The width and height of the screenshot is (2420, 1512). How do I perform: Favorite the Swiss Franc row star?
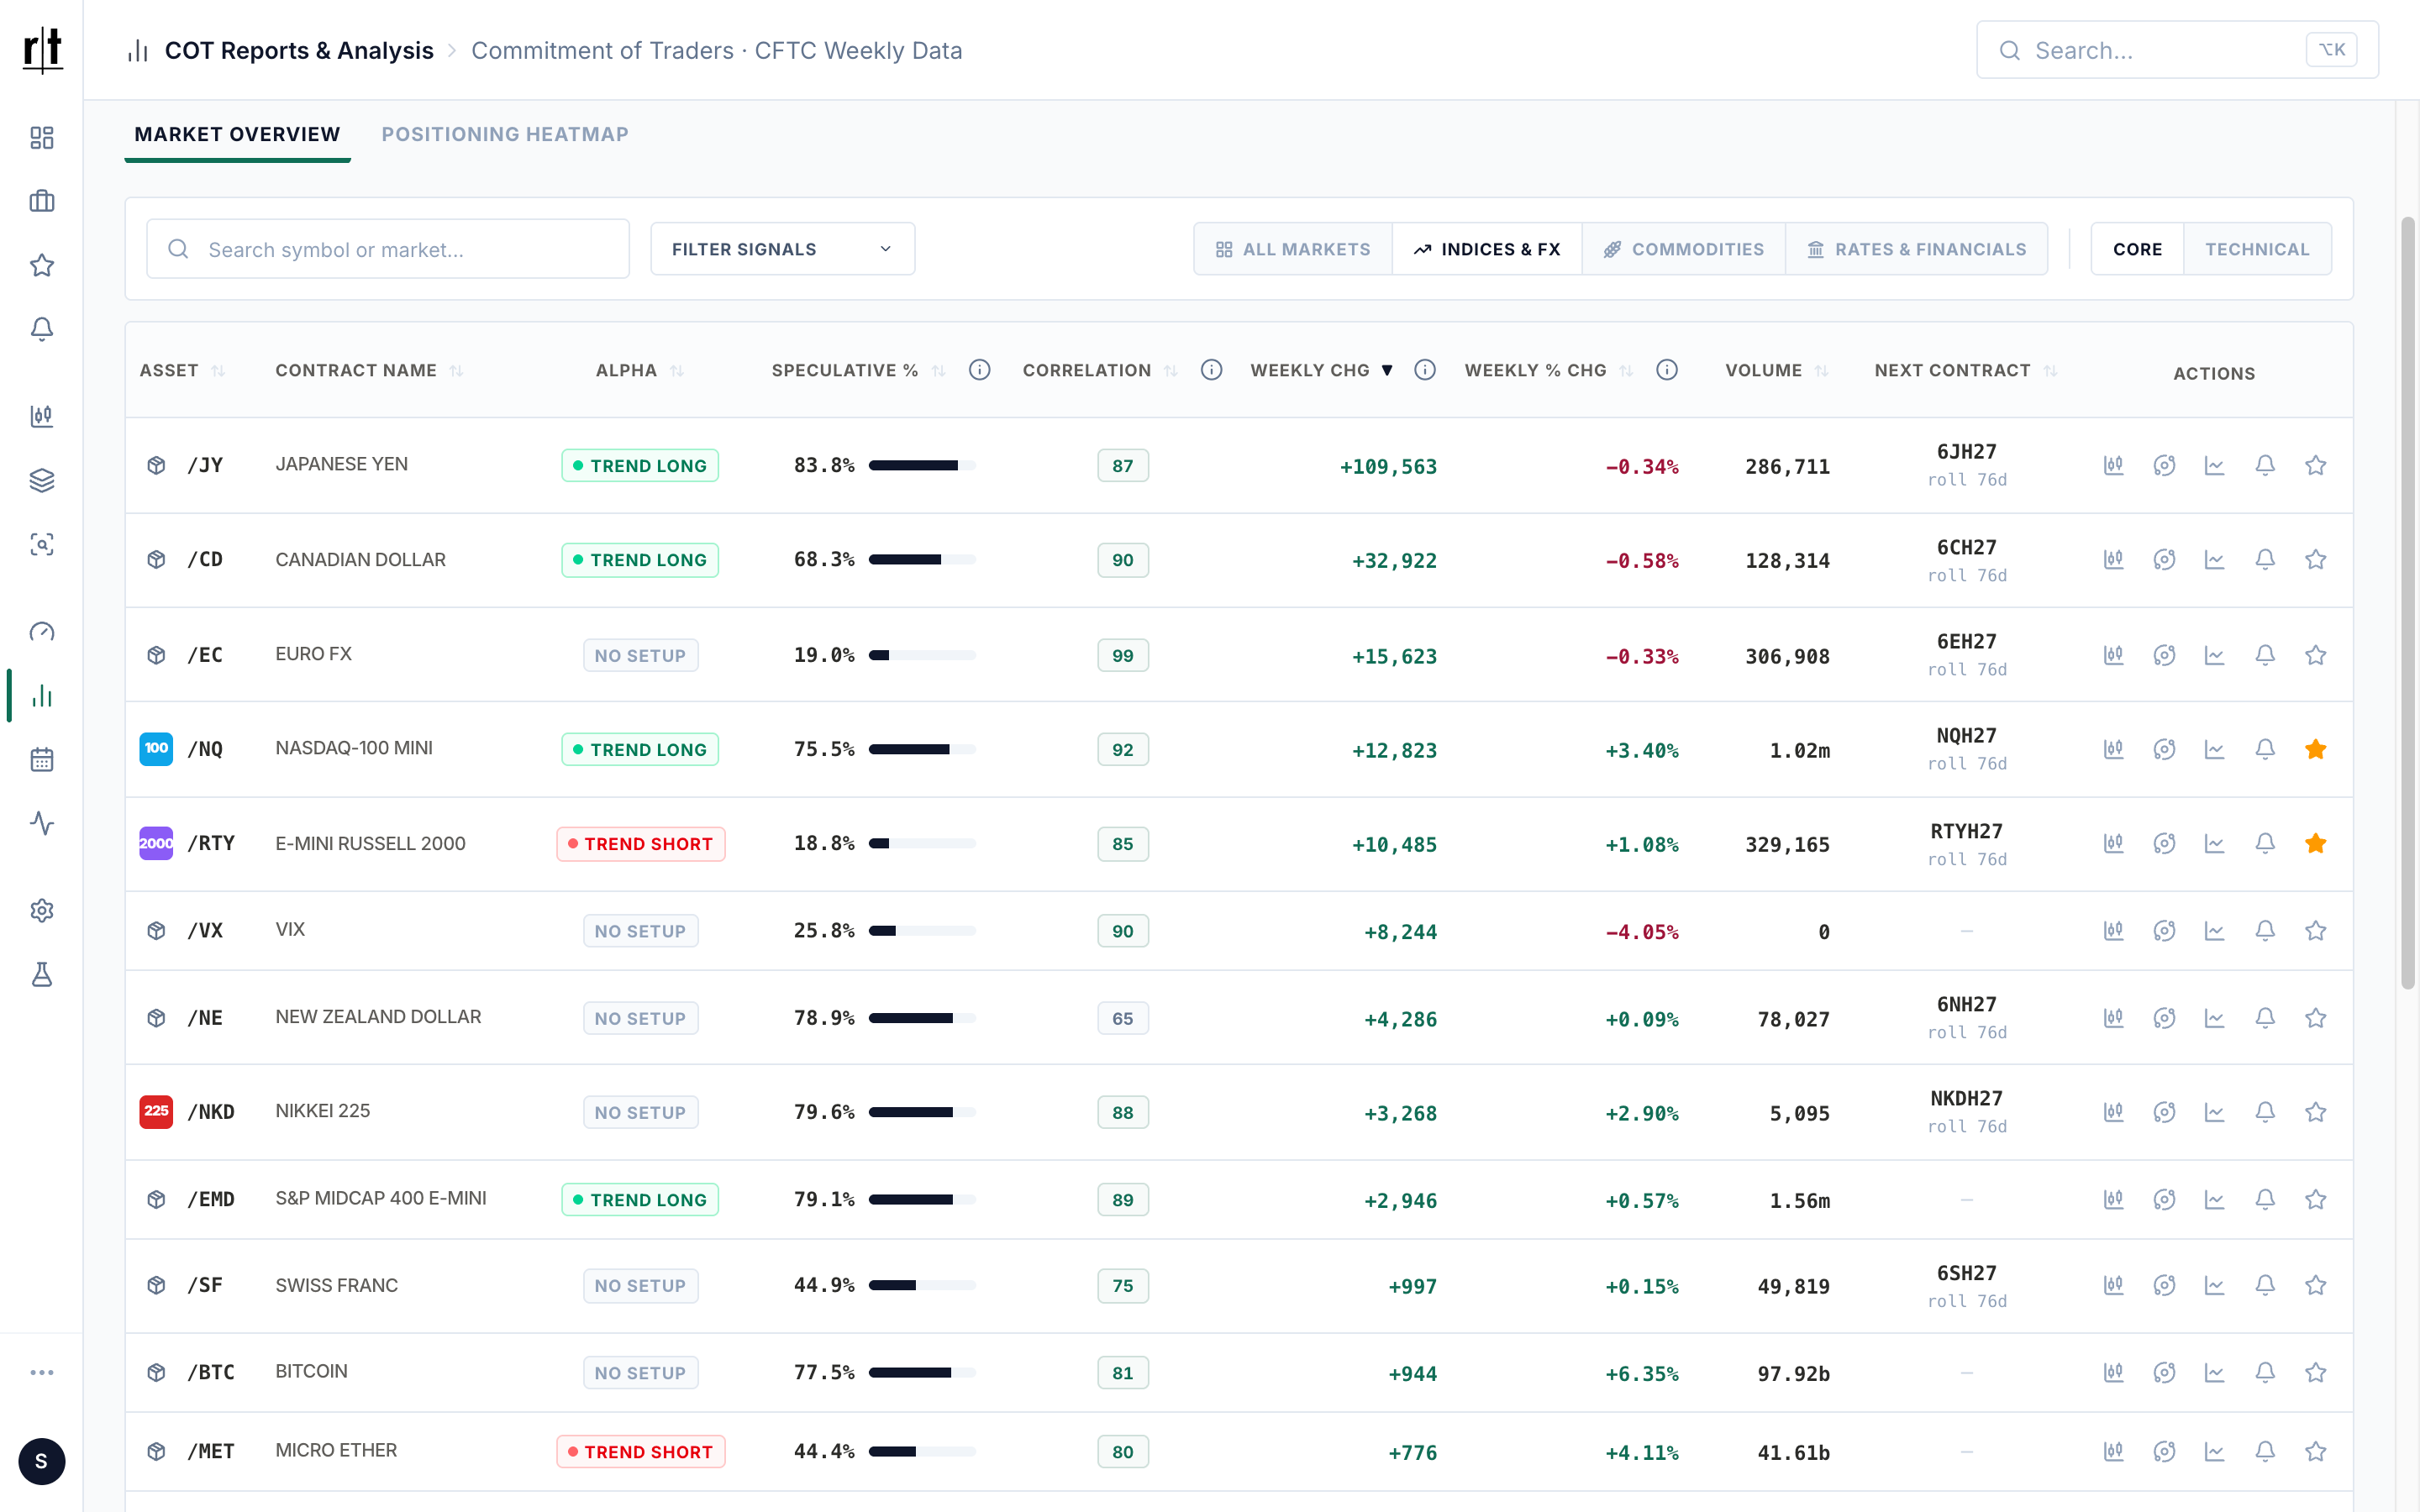pos(2315,1285)
